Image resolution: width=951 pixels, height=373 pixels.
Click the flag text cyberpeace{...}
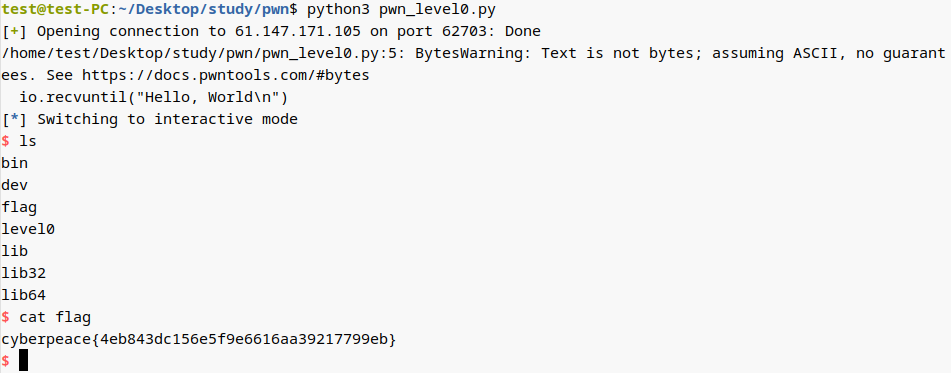coord(198,338)
